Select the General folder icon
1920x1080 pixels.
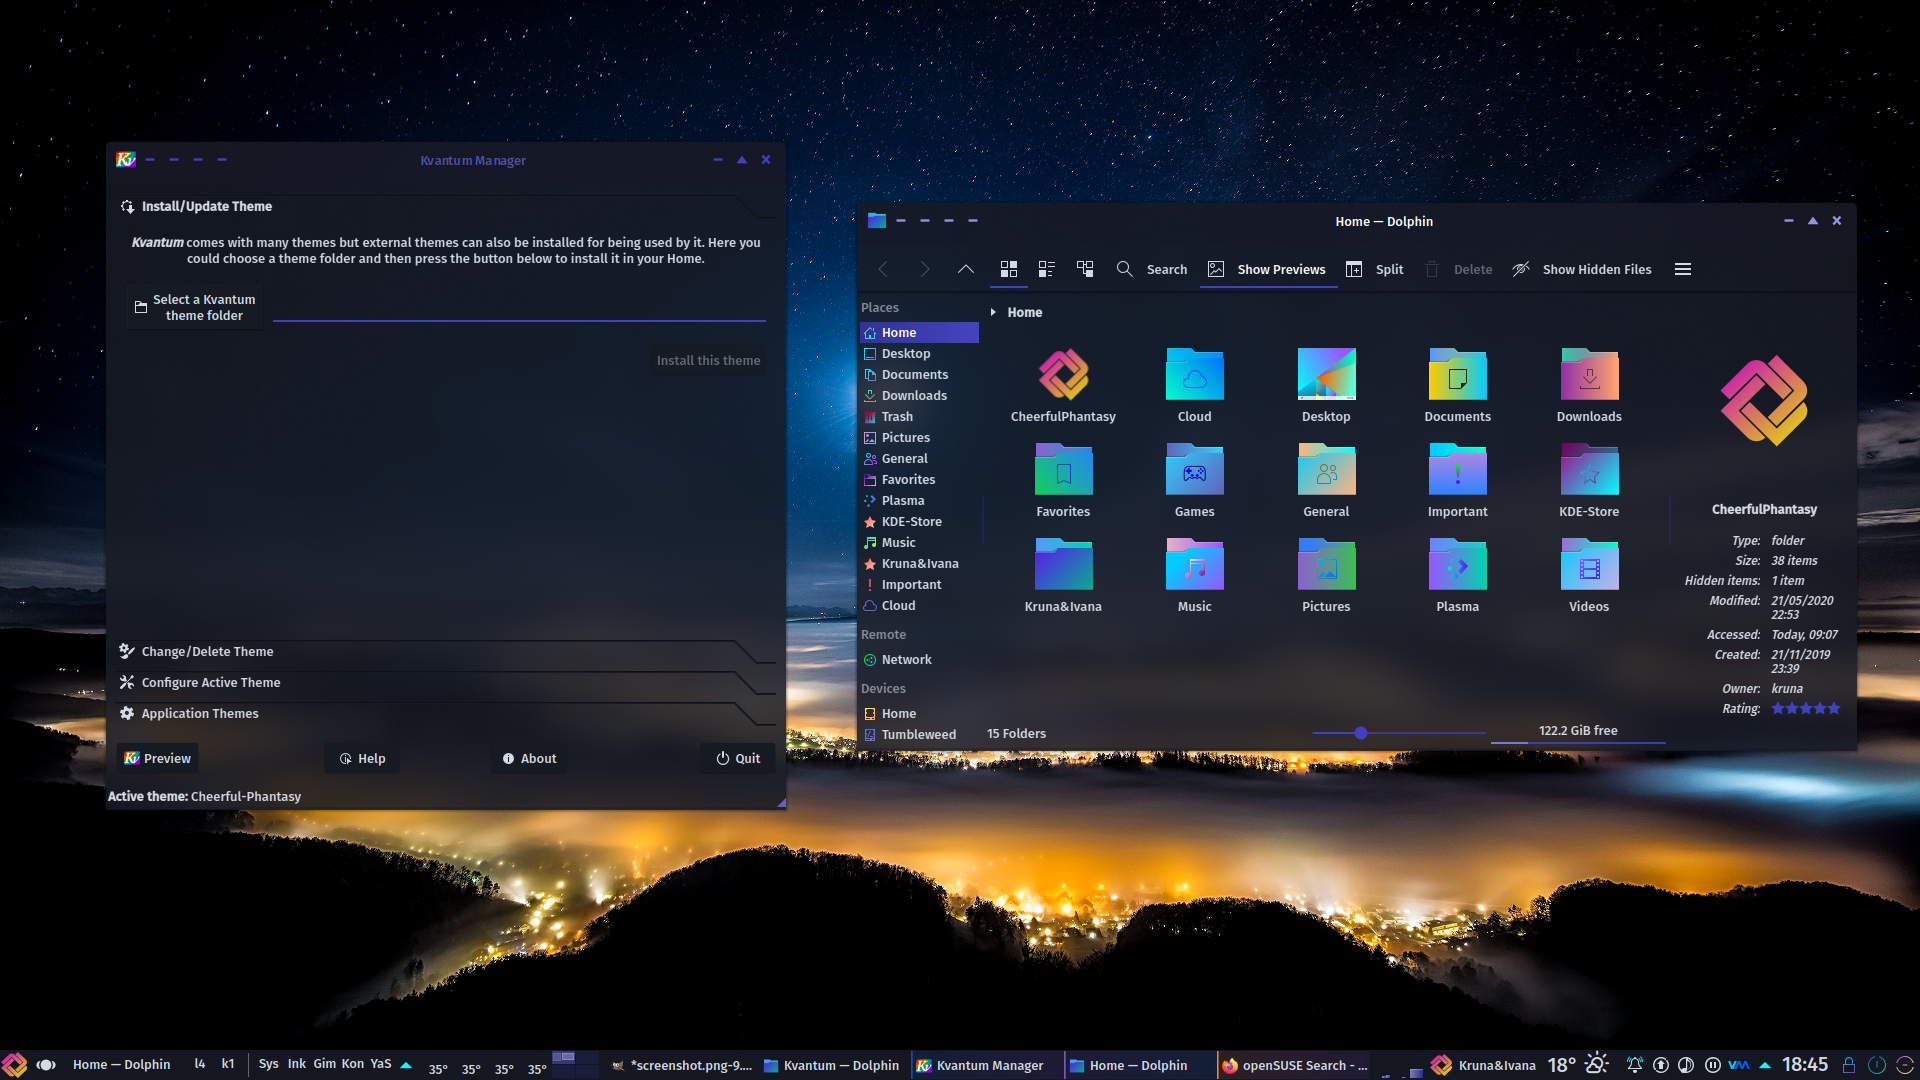(1326, 470)
